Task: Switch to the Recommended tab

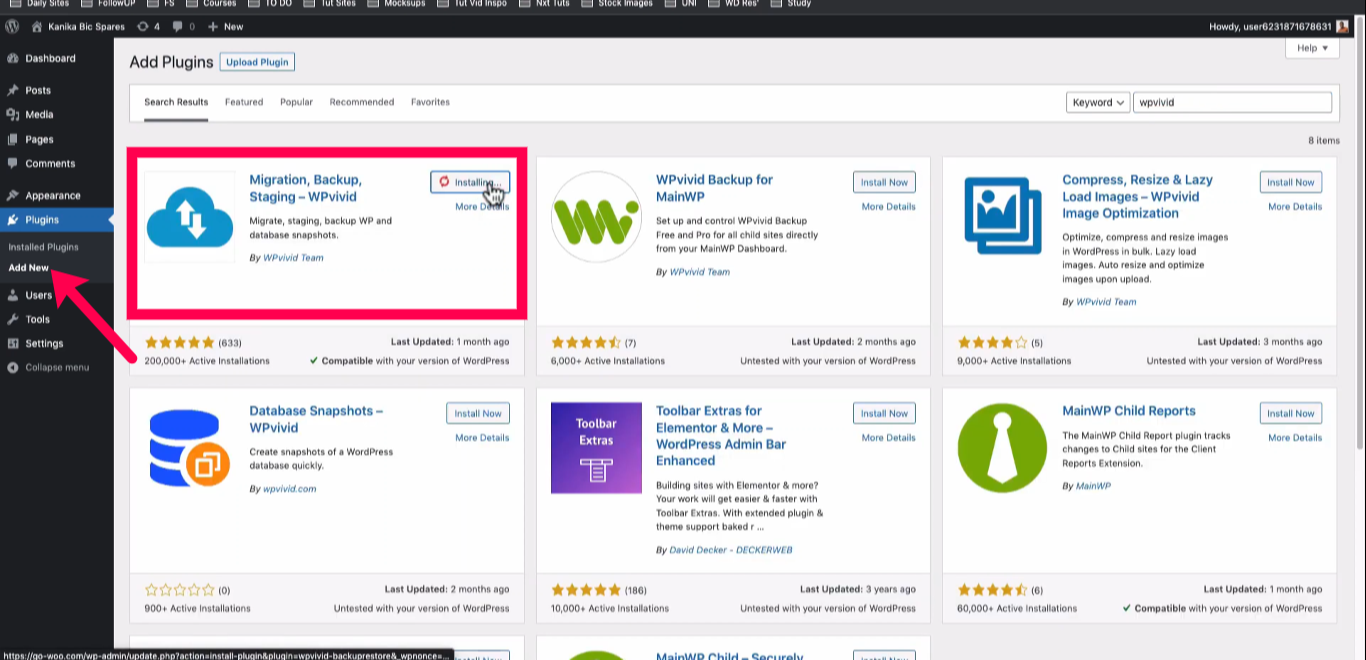Action: [362, 102]
